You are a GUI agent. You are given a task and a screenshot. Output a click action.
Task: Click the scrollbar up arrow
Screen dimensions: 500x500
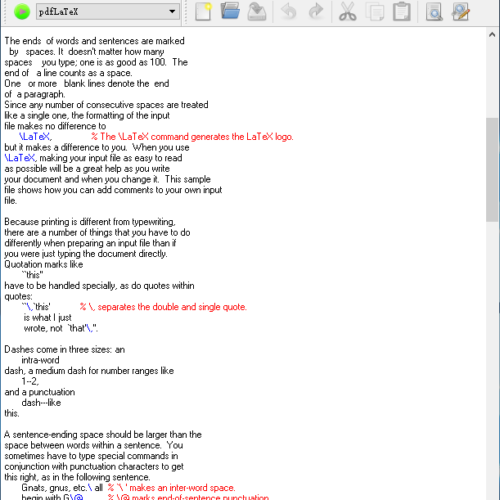(492, 34)
